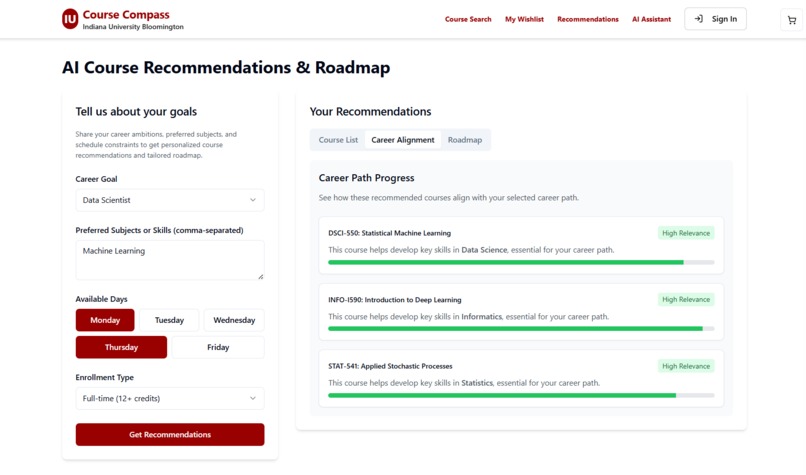
Task: Switch to the Roadmap tab
Action: pos(465,140)
